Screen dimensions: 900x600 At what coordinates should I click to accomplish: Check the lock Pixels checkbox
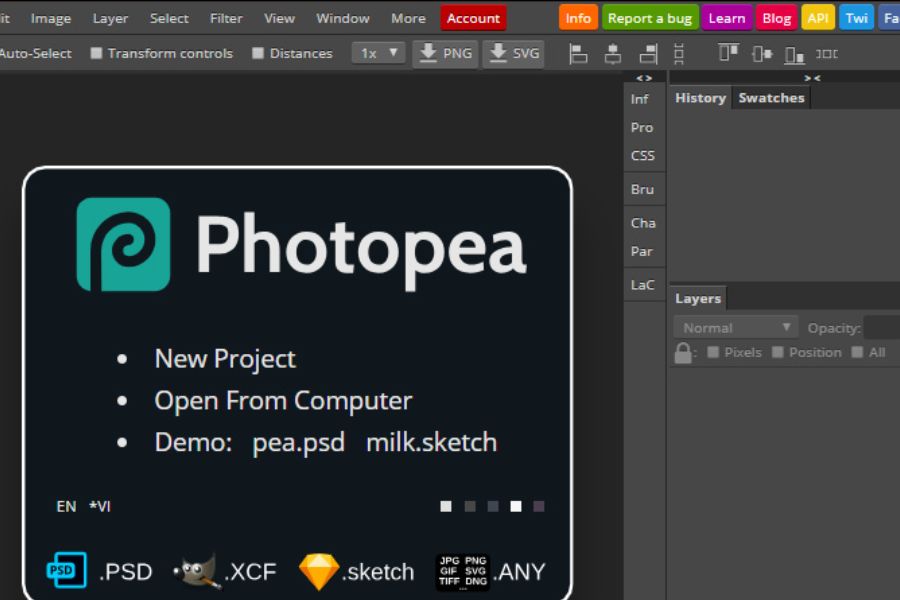click(x=713, y=352)
